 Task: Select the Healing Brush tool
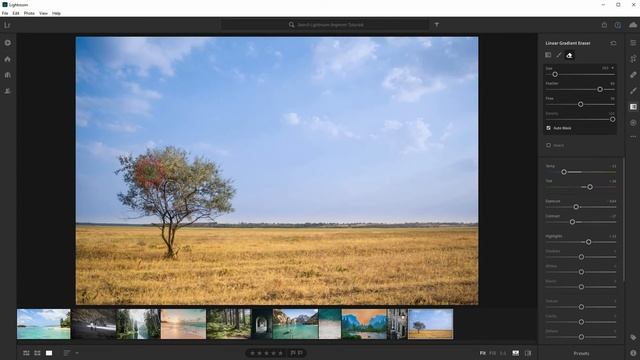(x=633, y=75)
